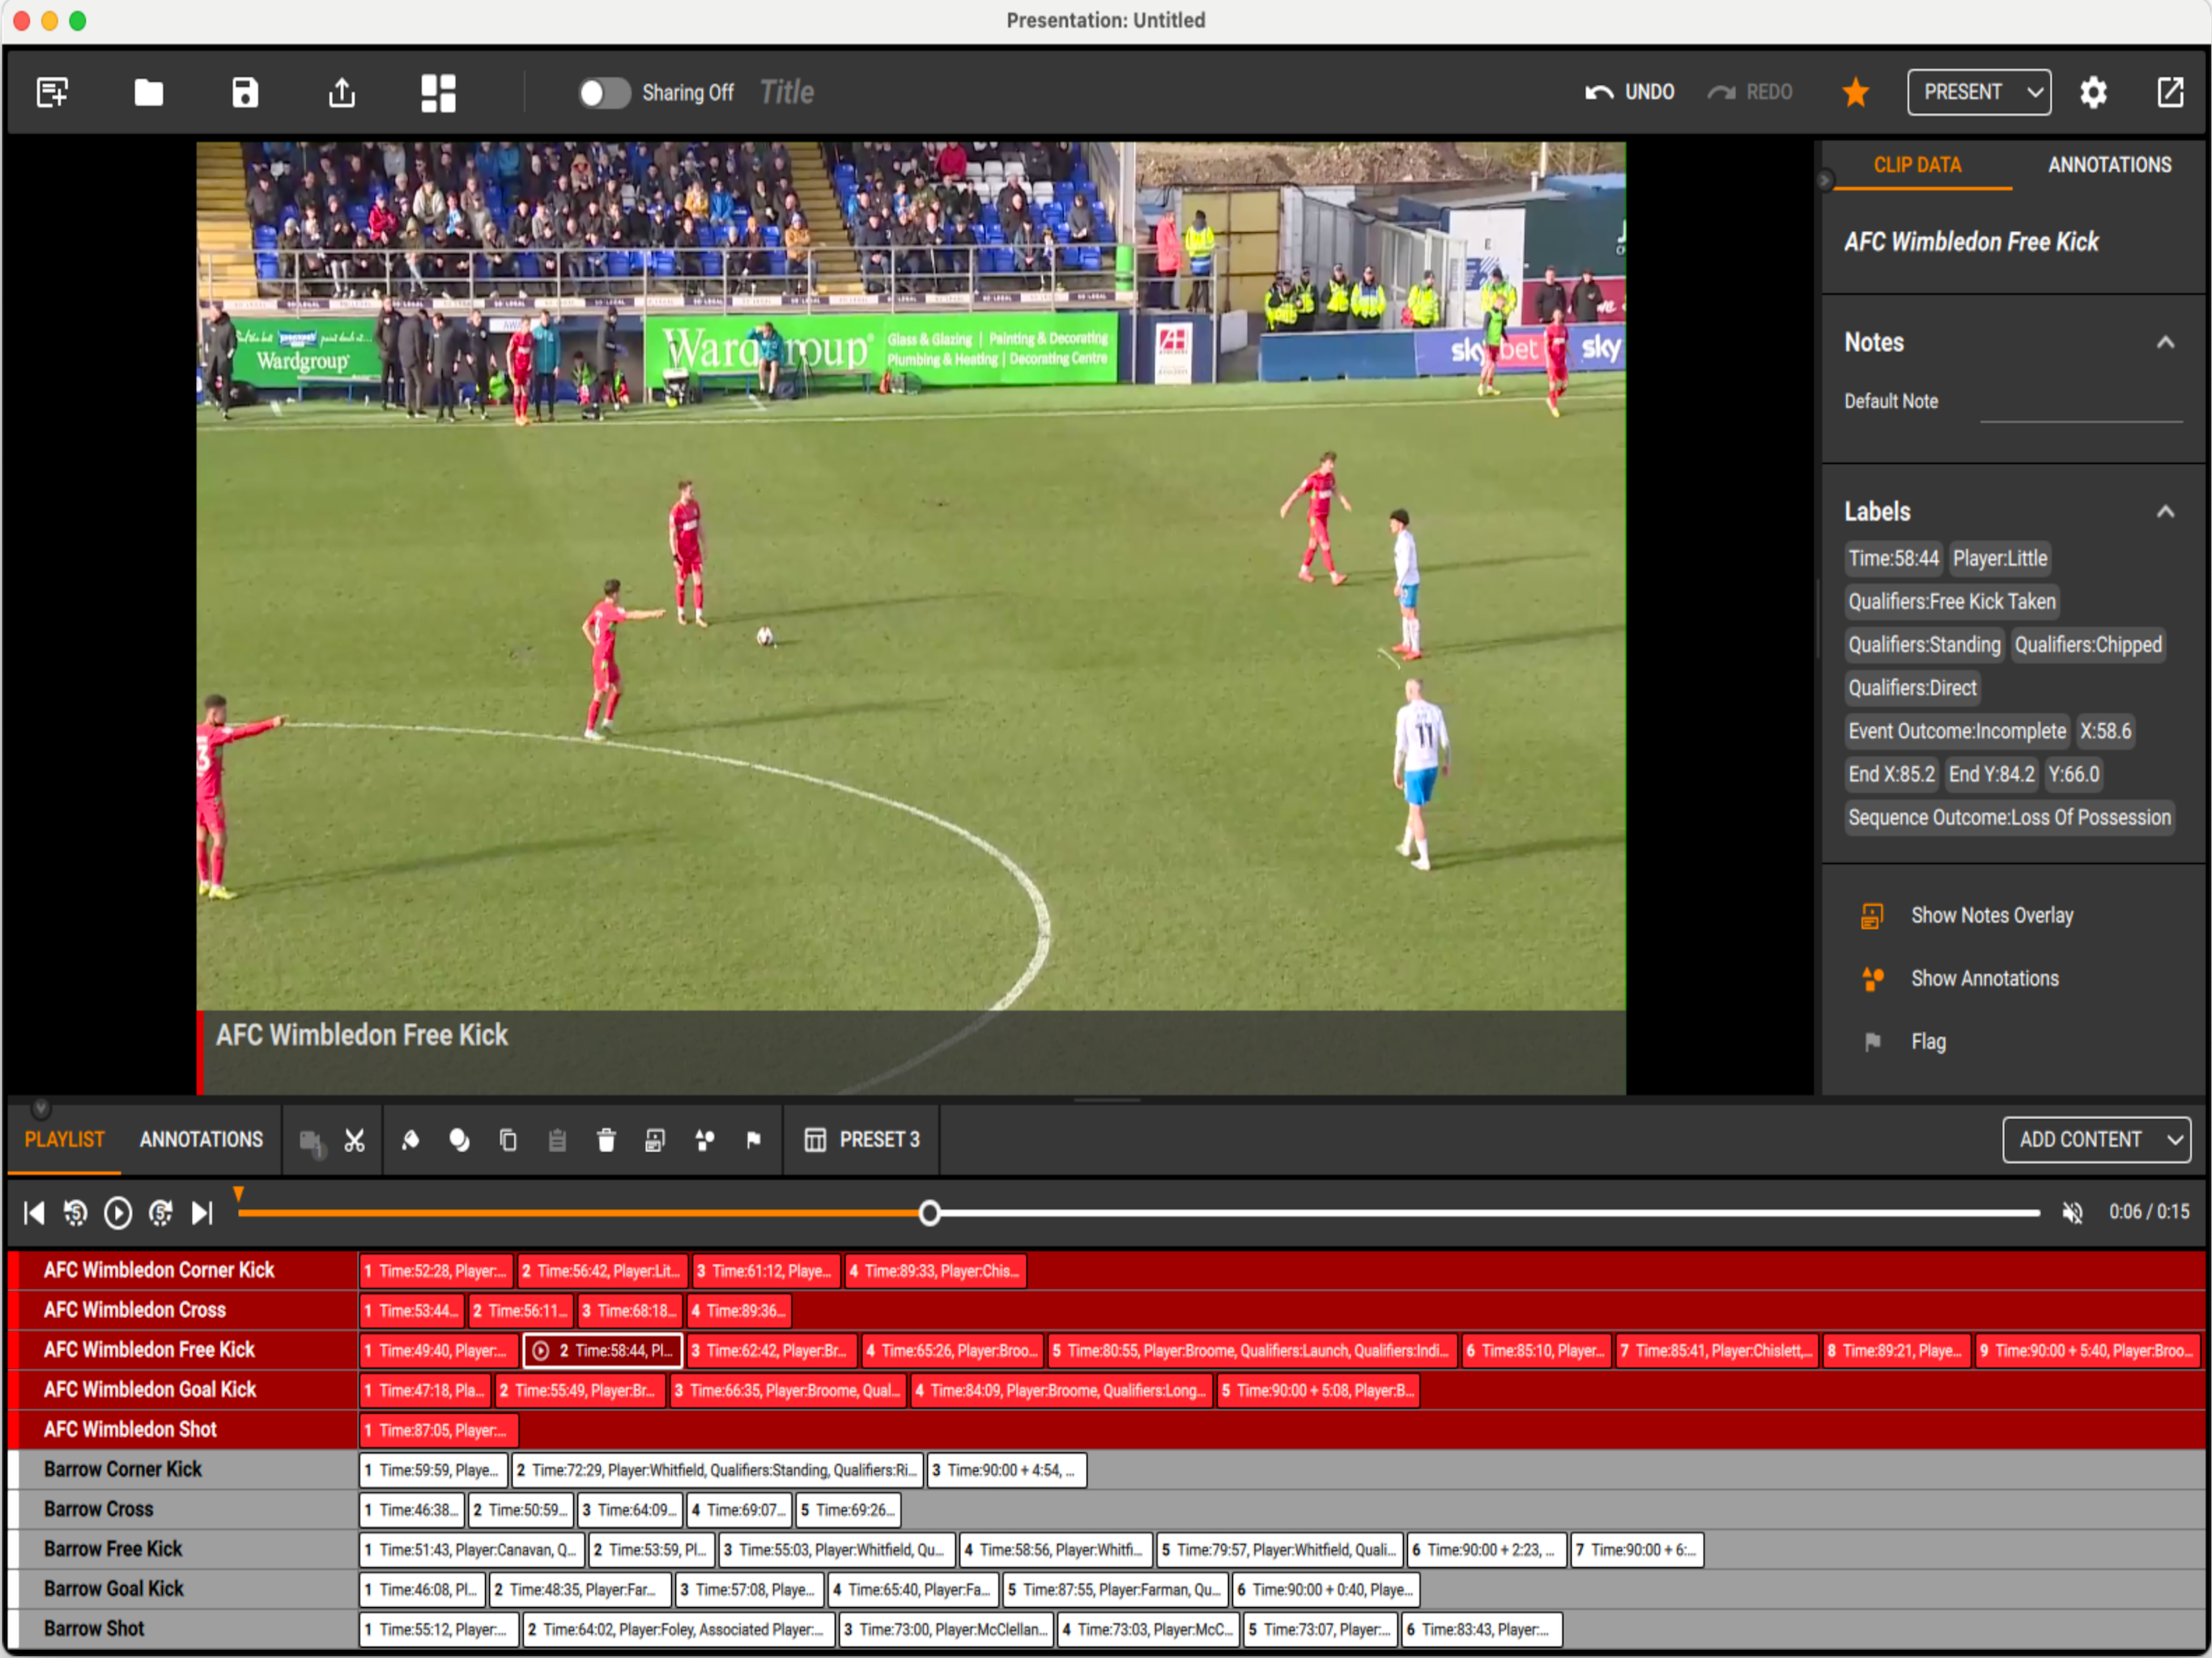
Task: Select AFC Wimbledon Cross row label
Action: 134,1310
